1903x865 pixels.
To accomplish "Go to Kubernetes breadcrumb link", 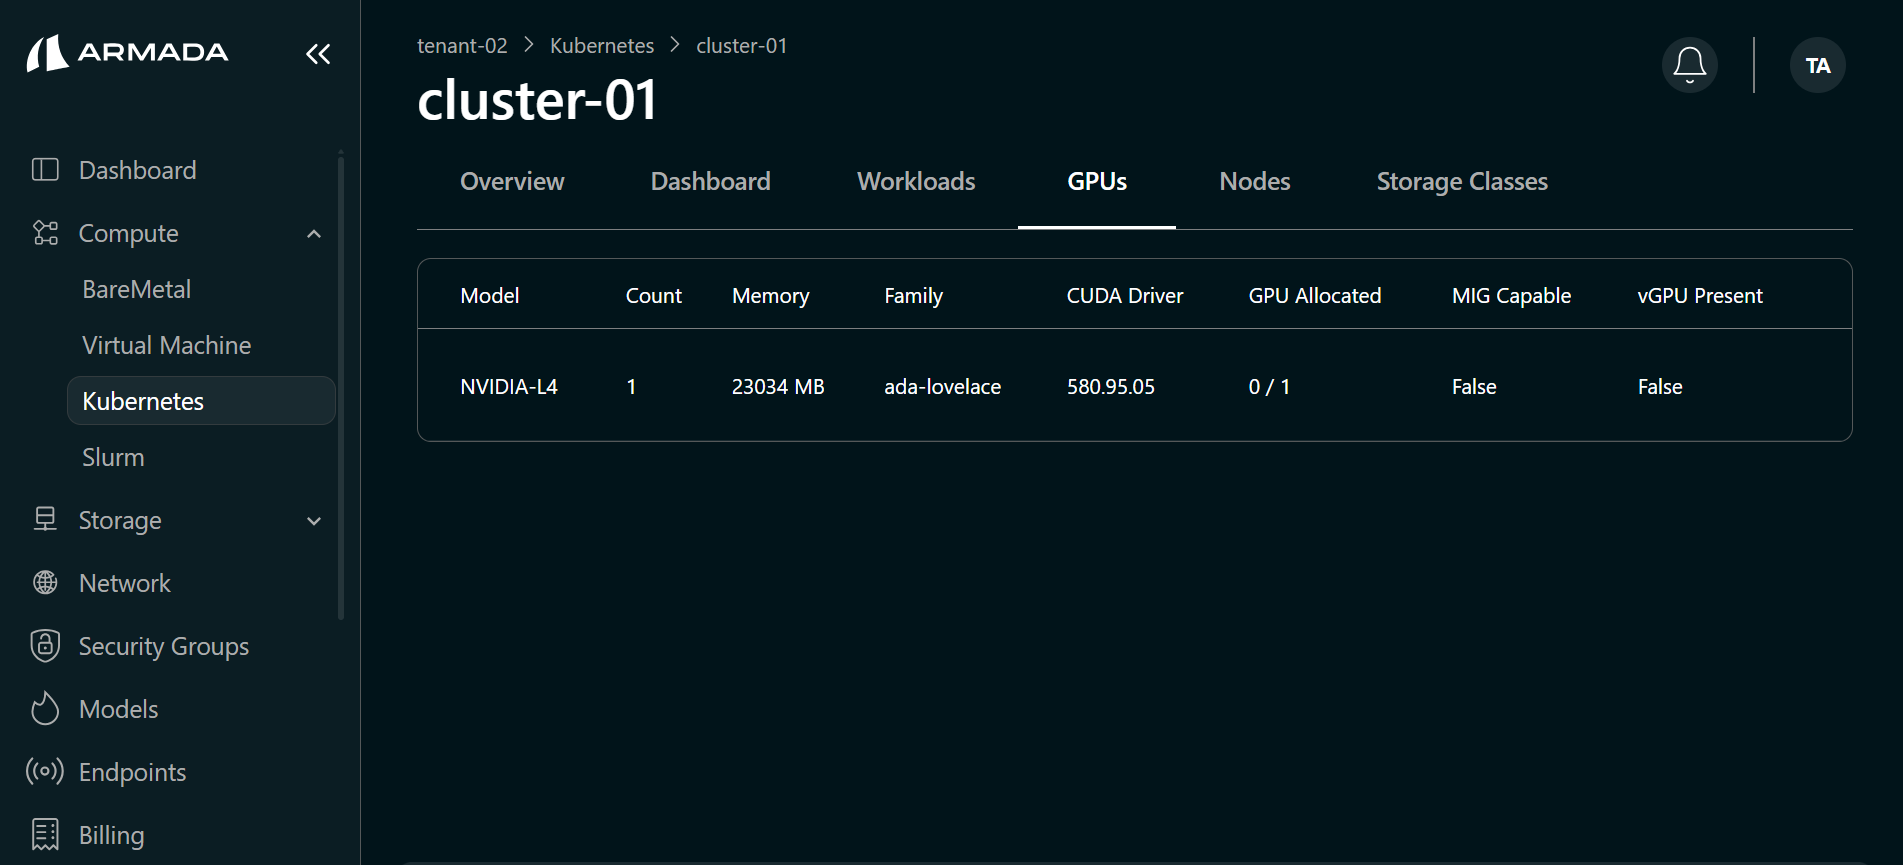I will click(x=602, y=46).
